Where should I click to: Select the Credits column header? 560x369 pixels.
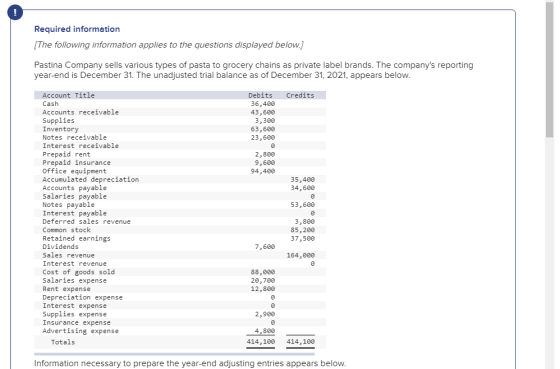[x=300, y=95]
